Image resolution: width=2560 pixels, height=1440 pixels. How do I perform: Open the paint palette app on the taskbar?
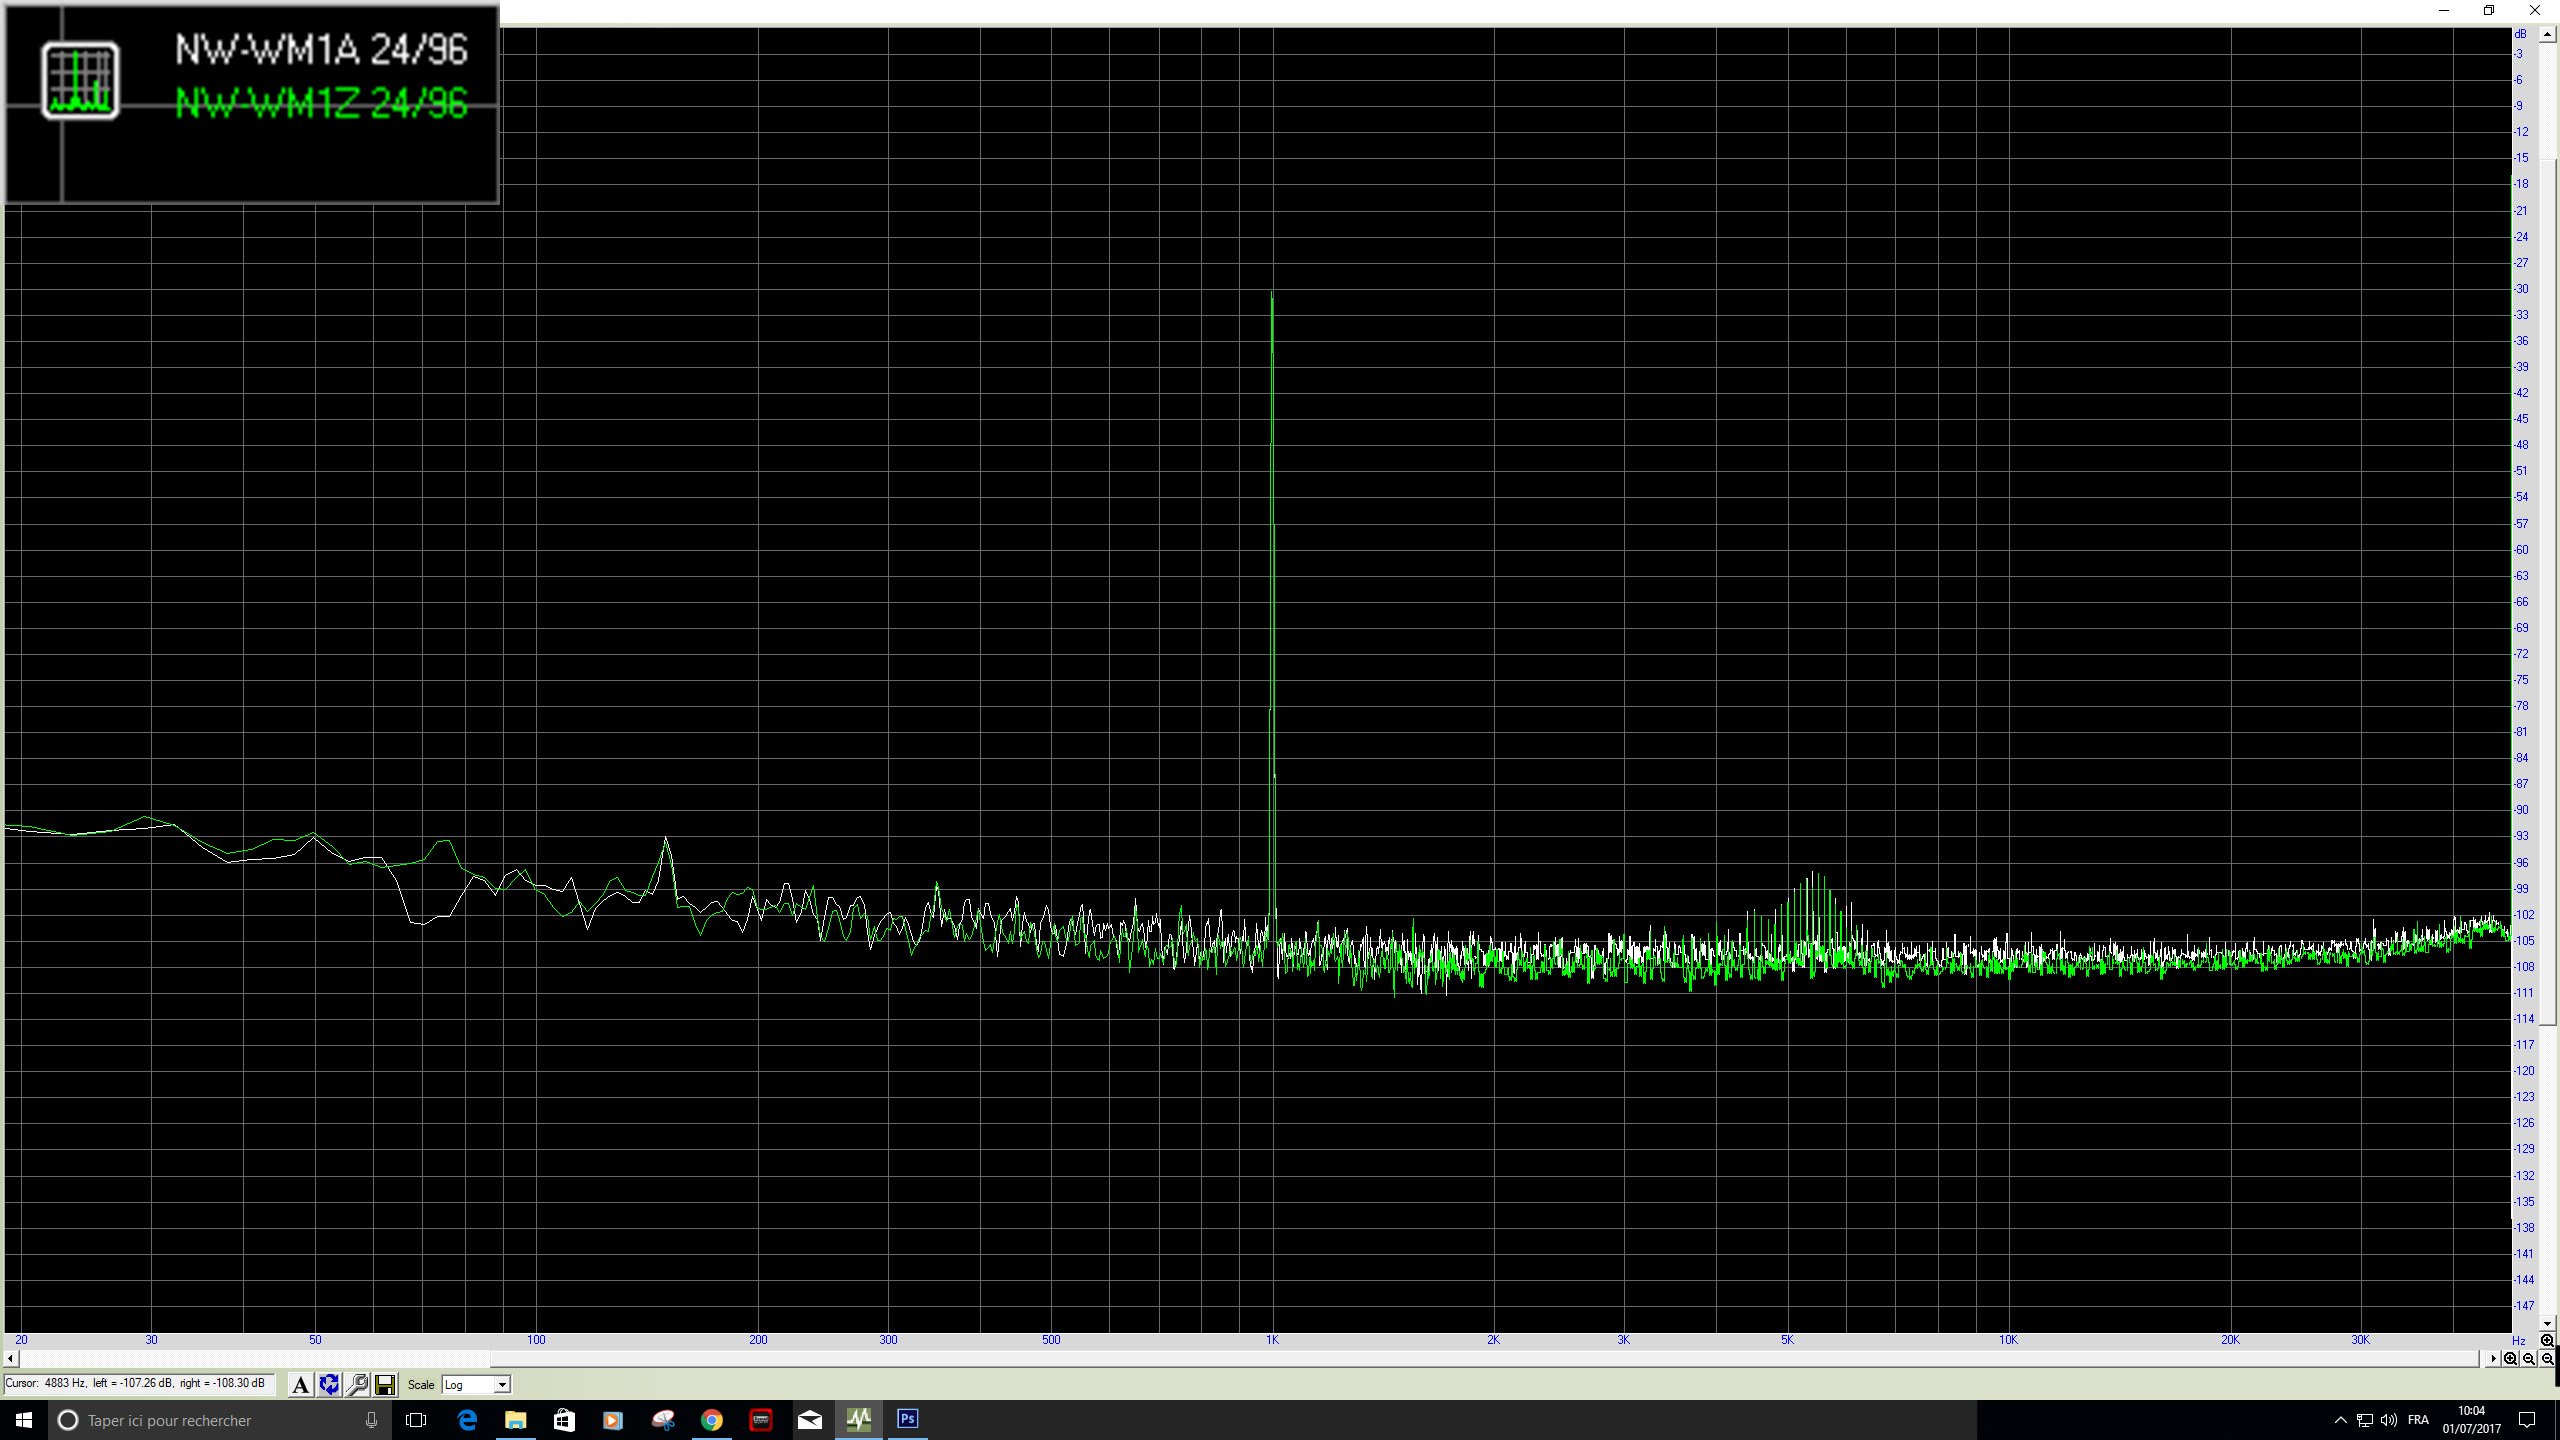click(x=663, y=1420)
